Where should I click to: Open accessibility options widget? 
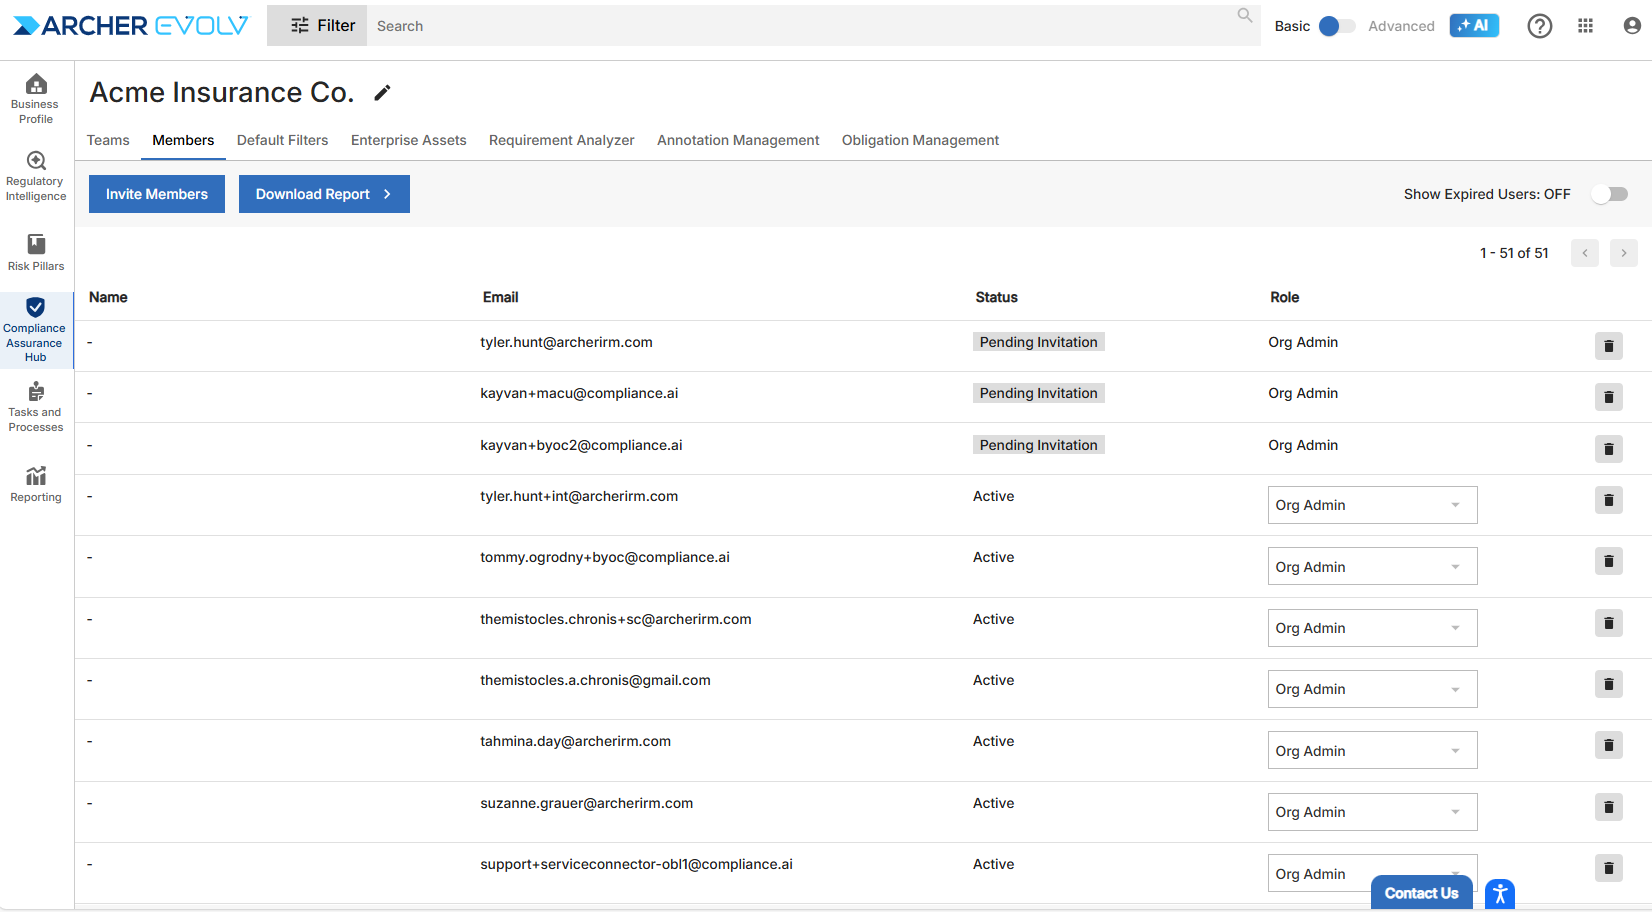pyautogui.click(x=1499, y=894)
